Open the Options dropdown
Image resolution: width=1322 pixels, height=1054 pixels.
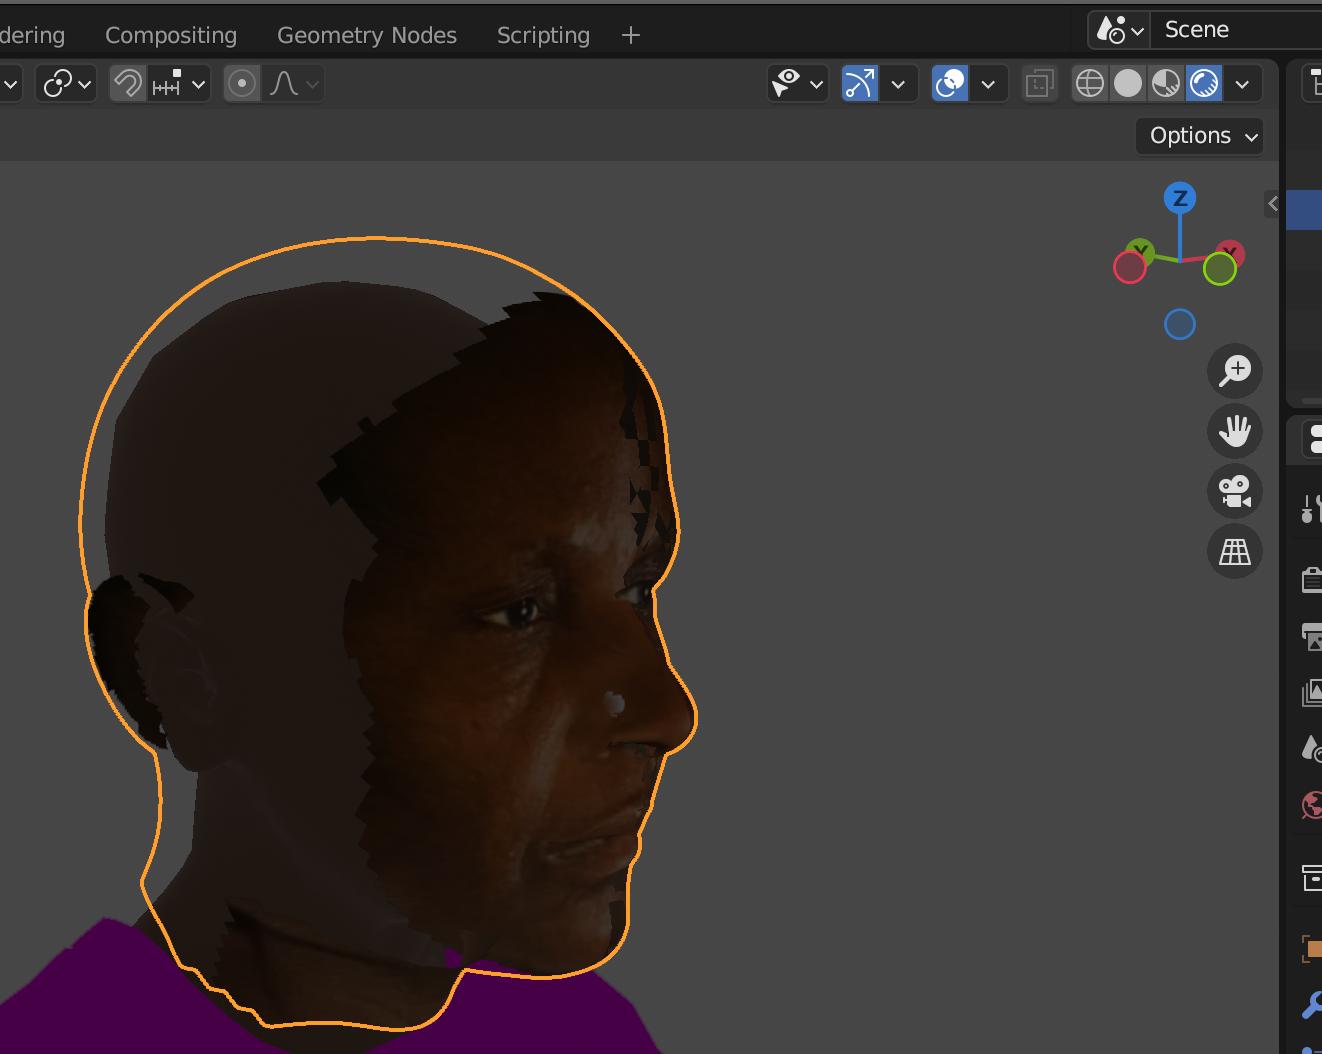click(x=1200, y=136)
